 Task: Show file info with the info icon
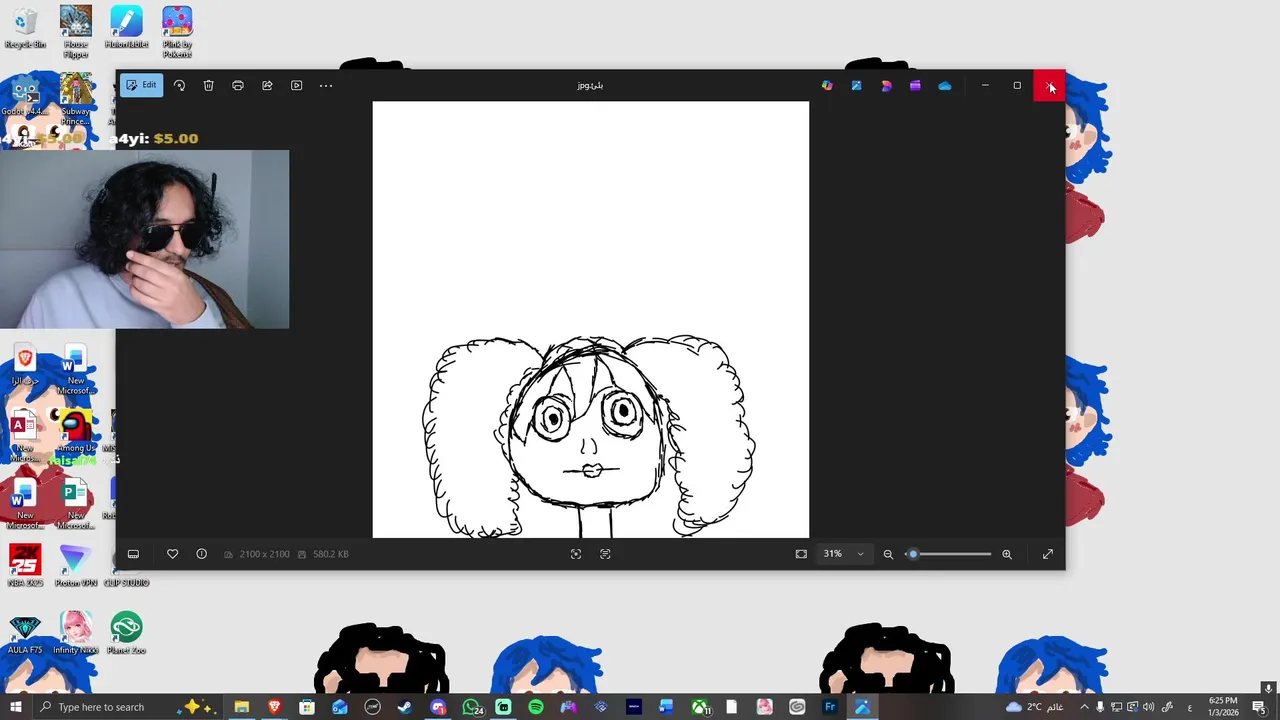(x=201, y=554)
